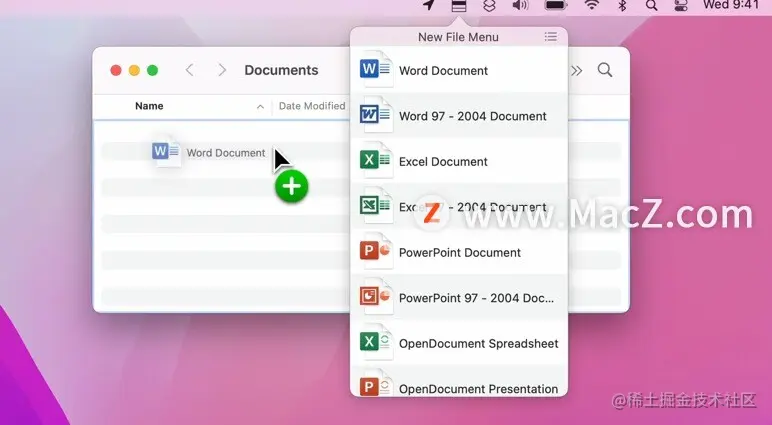Show more toolbar items with the double chevron
This screenshot has height=425, width=772.
point(577,71)
